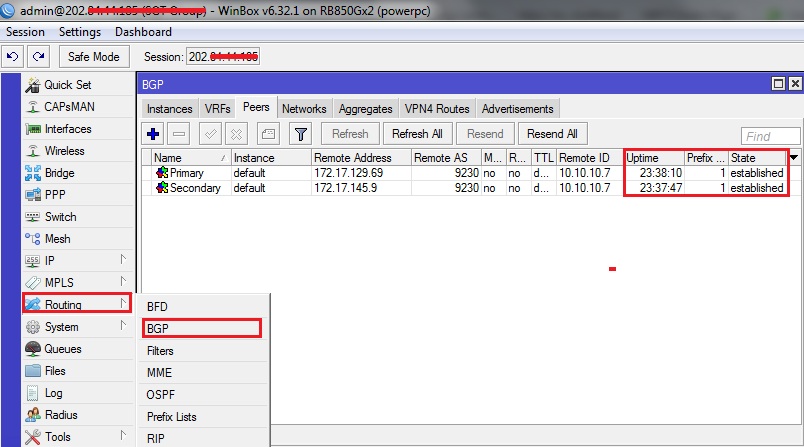Sort by the Name column header
This screenshot has height=447, width=804.
(x=191, y=158)
